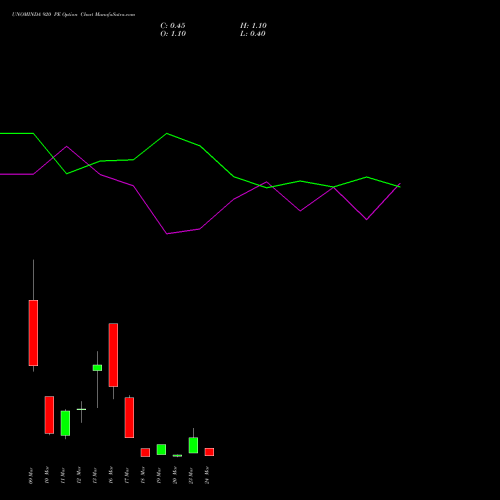
Task: Click the open value O: 1.10
Action: pyautogui.click(x=173, y=34)
